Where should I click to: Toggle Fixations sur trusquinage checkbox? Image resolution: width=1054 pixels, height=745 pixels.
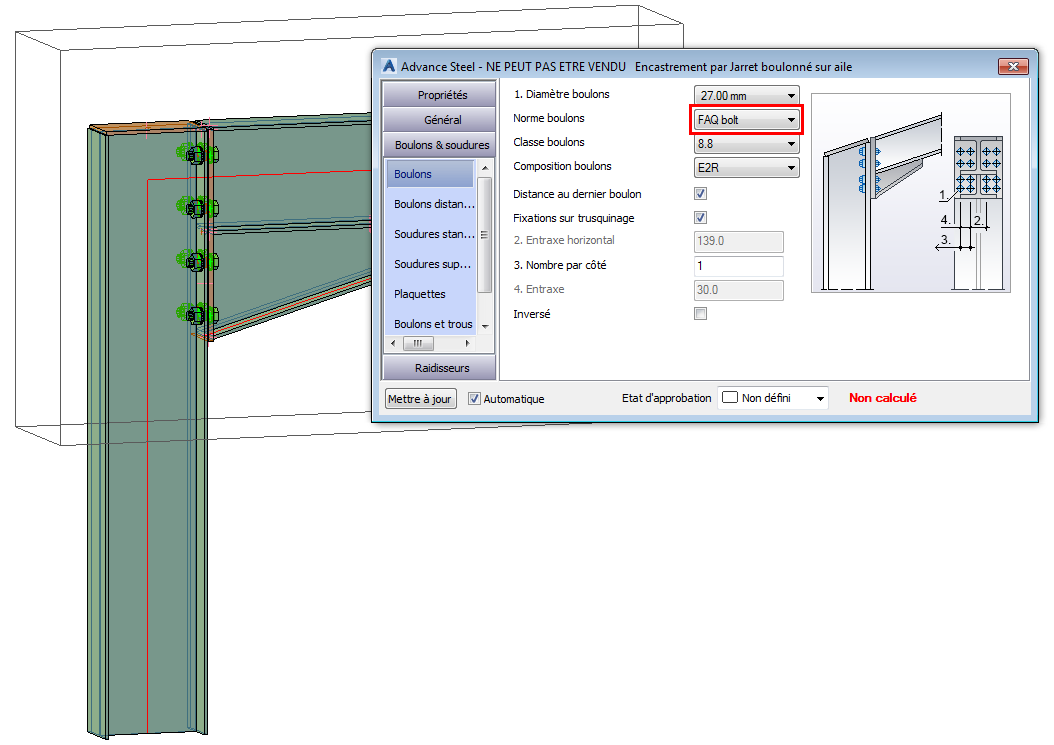pyautogui.click(x=700, y=217)
